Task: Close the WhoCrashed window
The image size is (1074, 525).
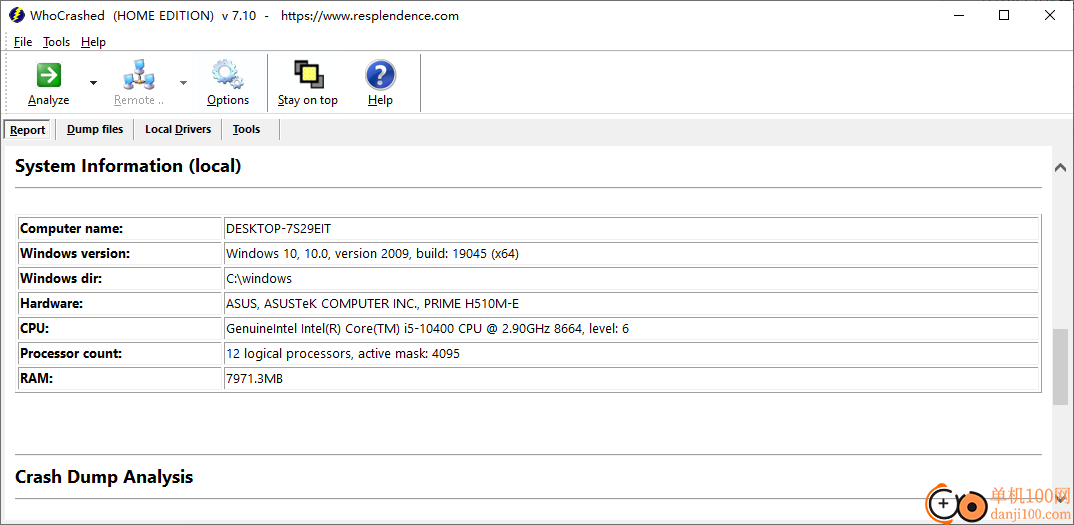Action: pos(1049,15)
